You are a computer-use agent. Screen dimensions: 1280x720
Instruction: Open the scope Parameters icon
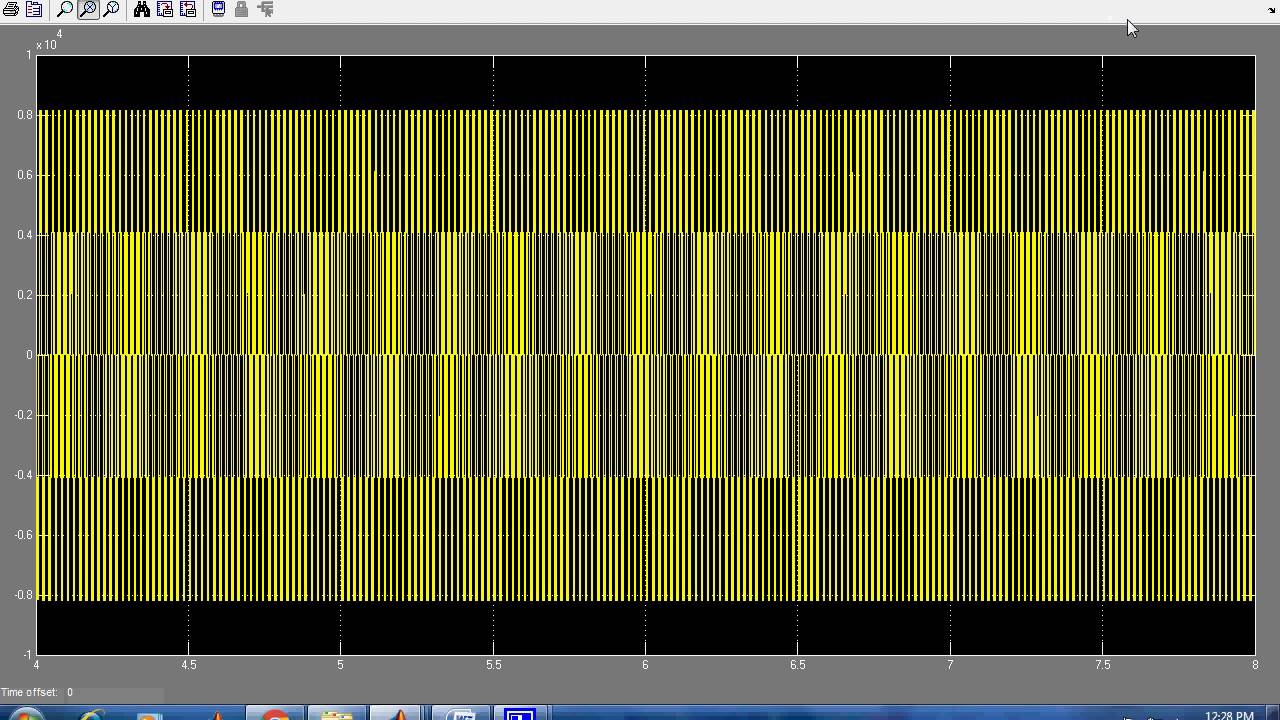(34, 9)
